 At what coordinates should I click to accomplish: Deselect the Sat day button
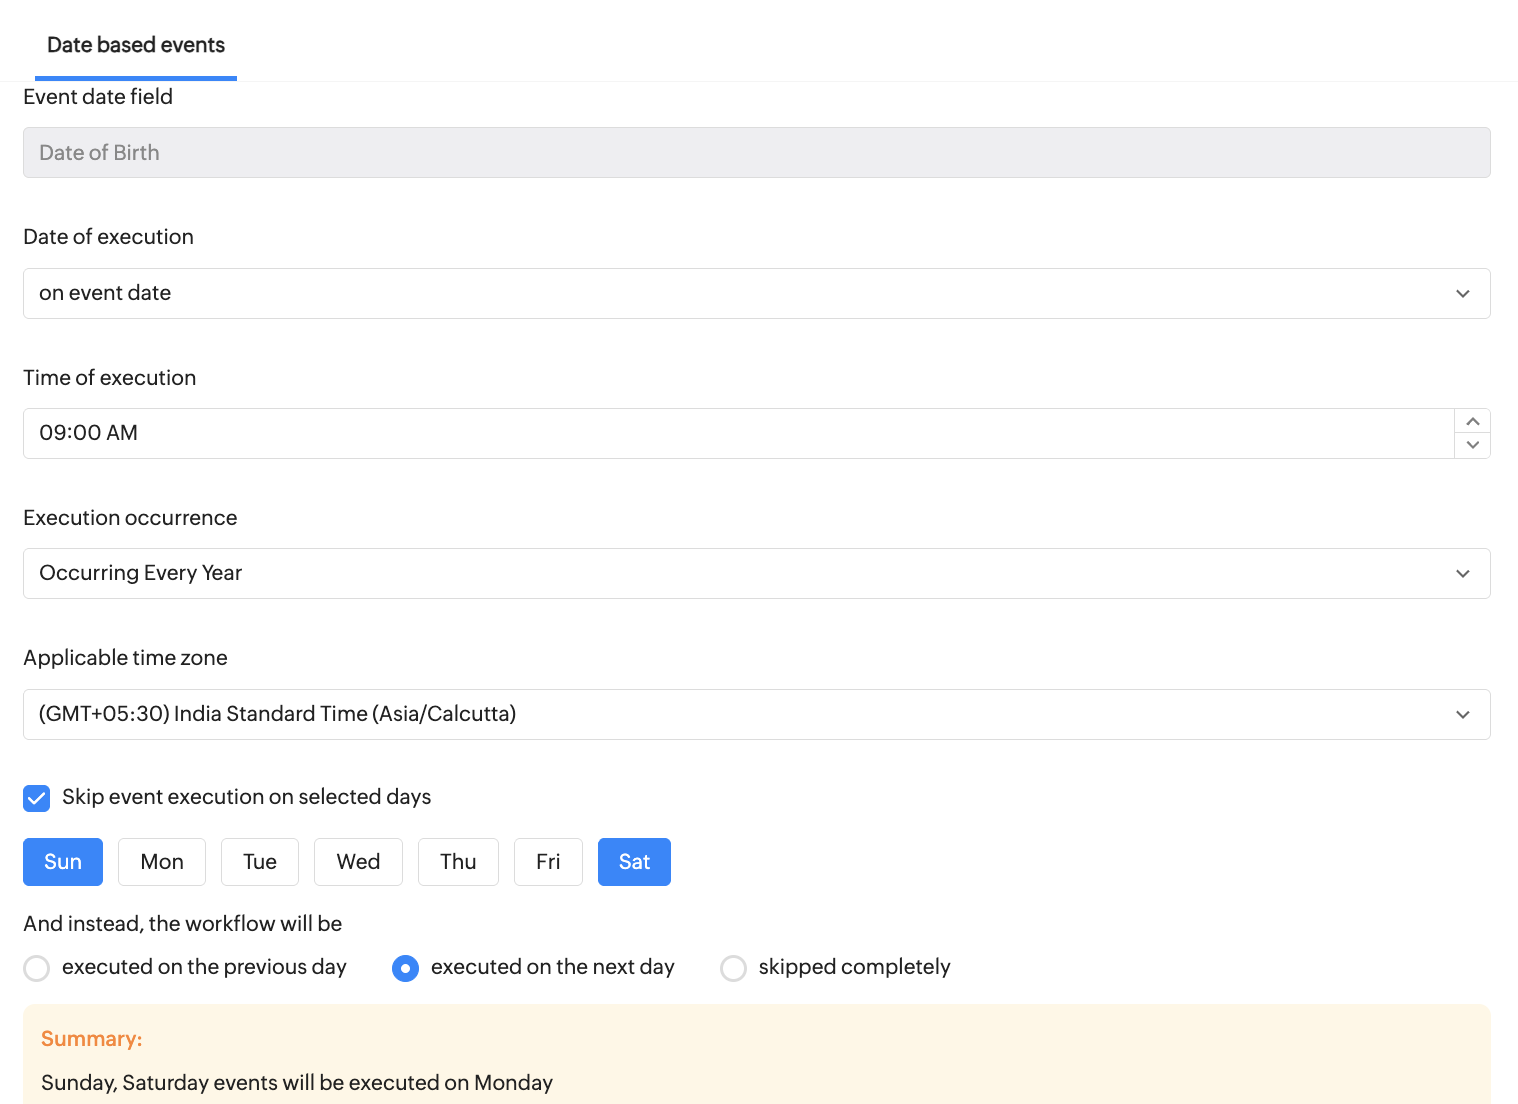634,862
